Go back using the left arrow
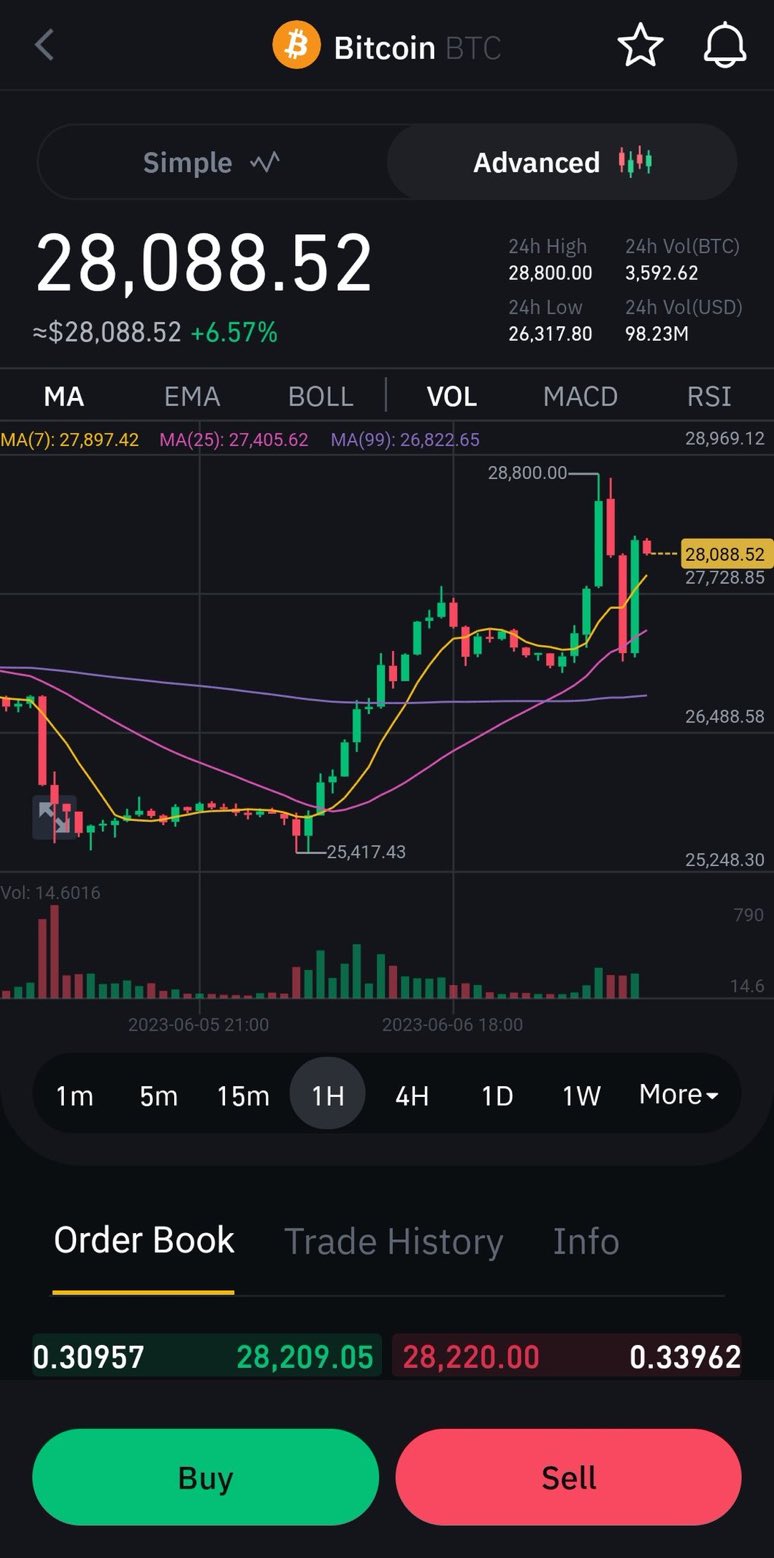Screen dimensions: 774x1558 (44, 45)
